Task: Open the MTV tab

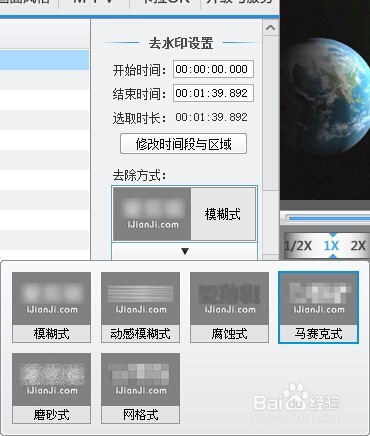Action: tap(94, 3)
